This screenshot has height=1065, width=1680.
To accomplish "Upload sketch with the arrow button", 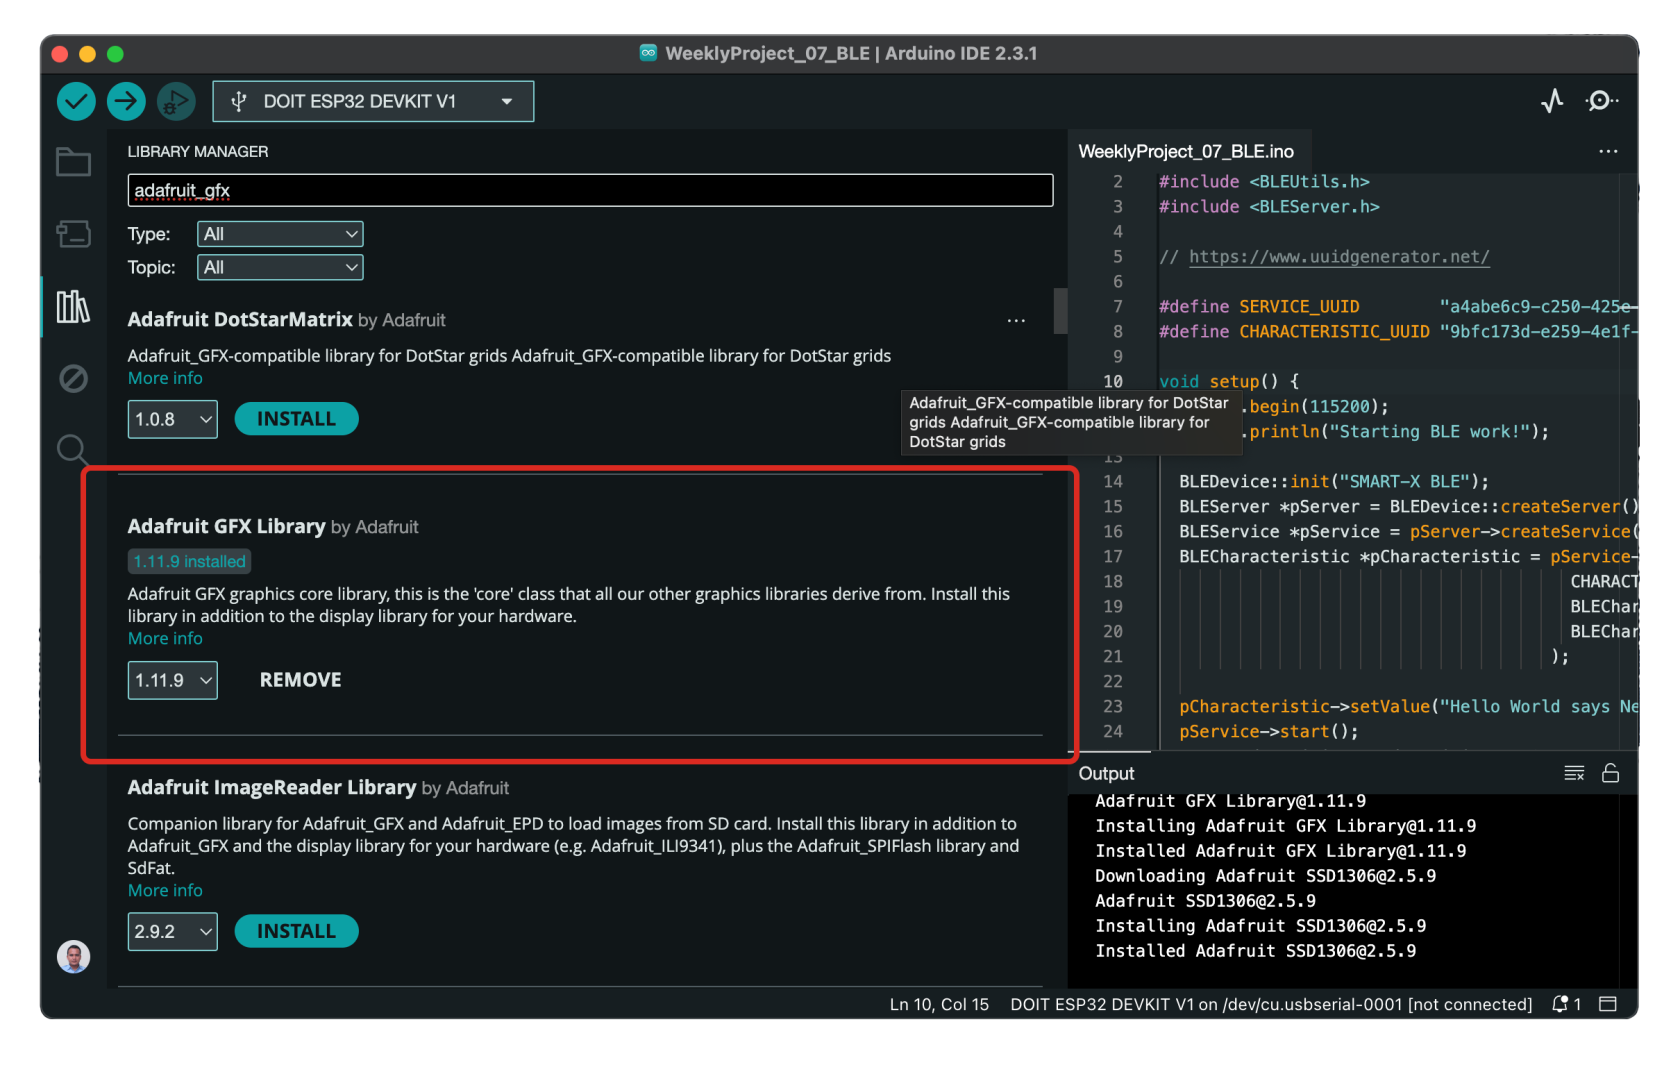I will (126, 101).
